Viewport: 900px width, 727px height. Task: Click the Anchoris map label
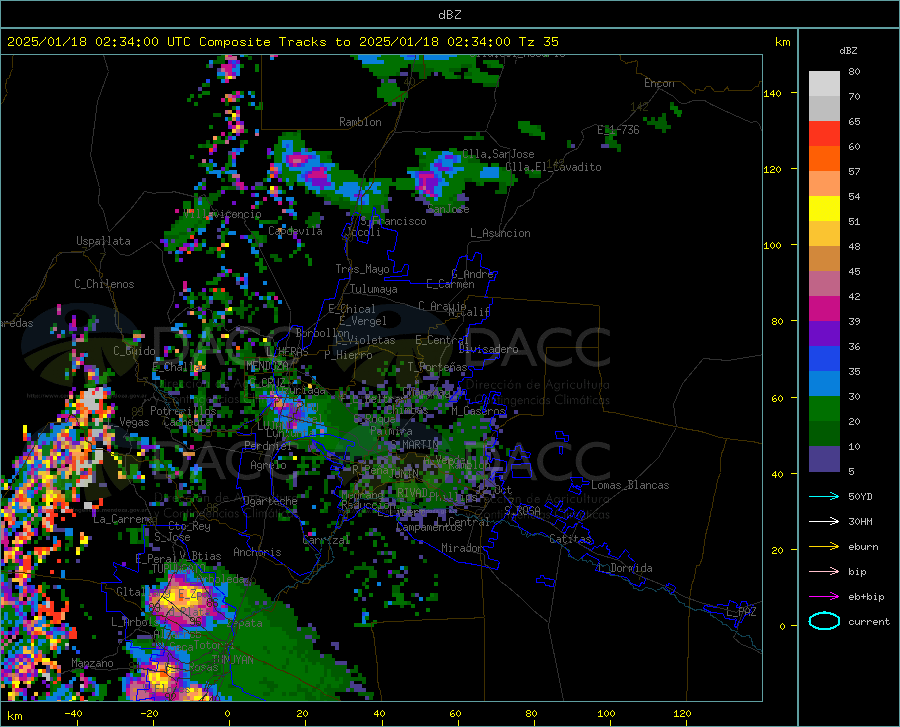point(257,552)
